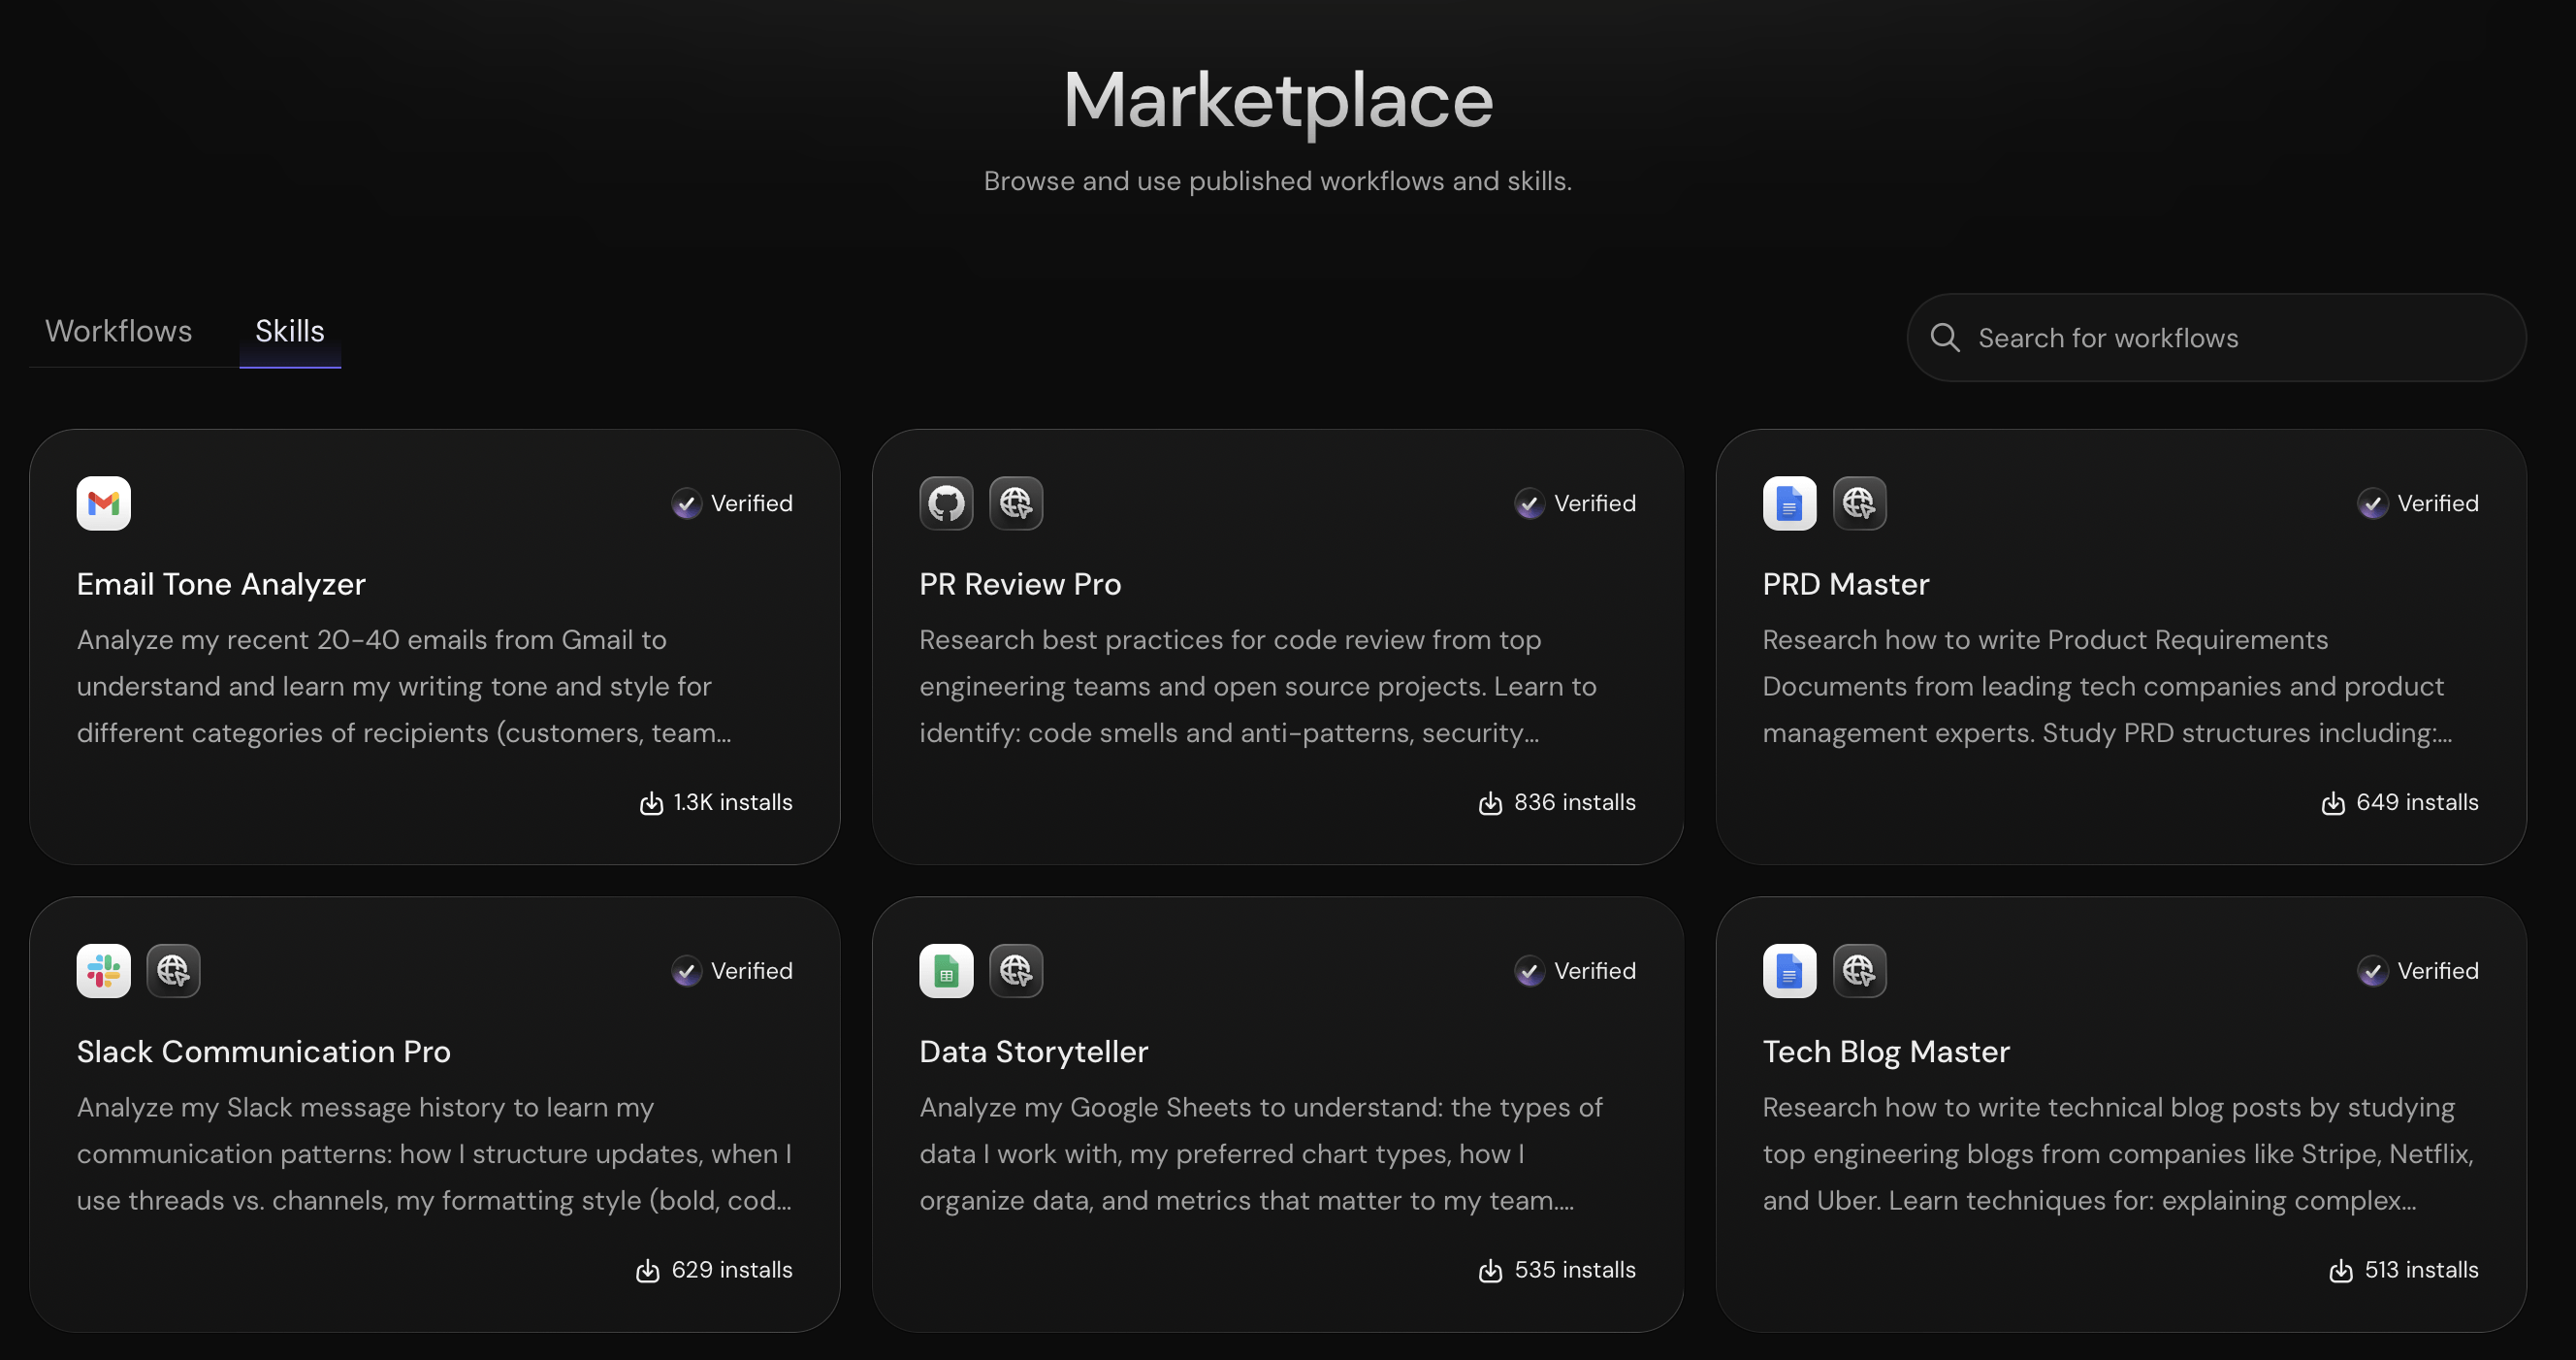2576x1360 pixels.
Task: Open the Slack Communication Pro card description
Action: 434,1153
